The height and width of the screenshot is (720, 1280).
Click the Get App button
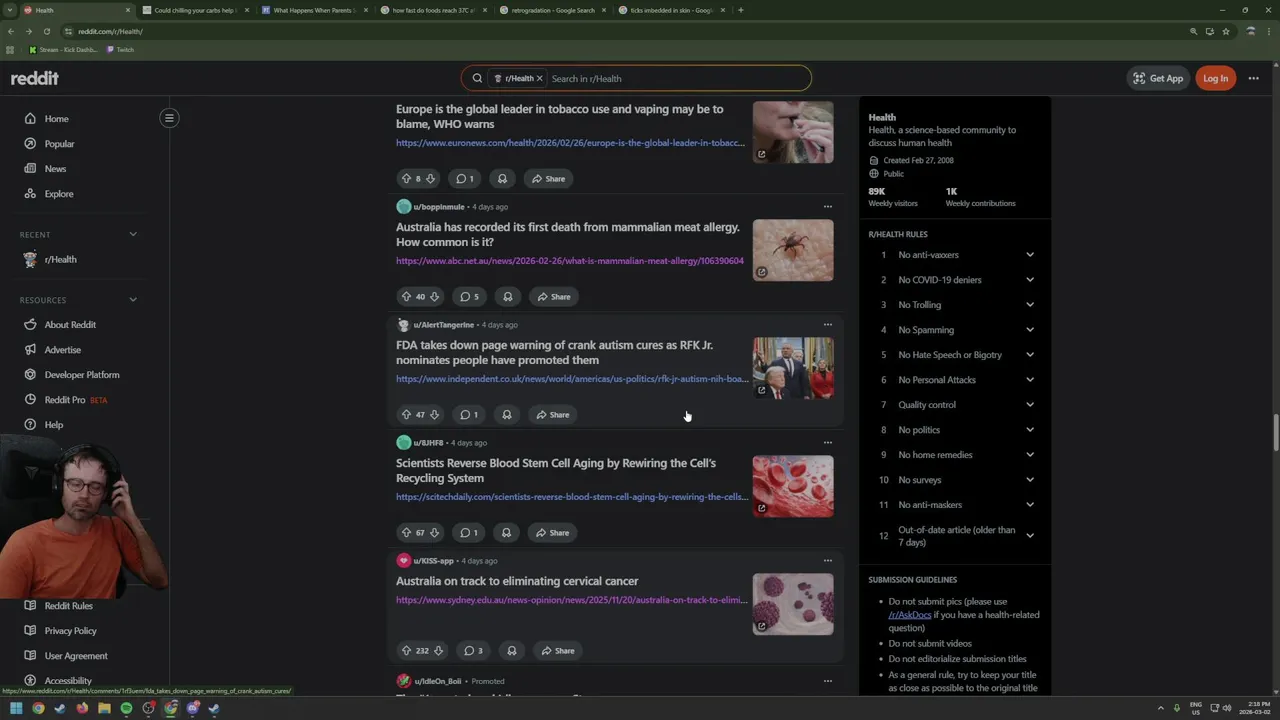click(x=1158, y=78)
